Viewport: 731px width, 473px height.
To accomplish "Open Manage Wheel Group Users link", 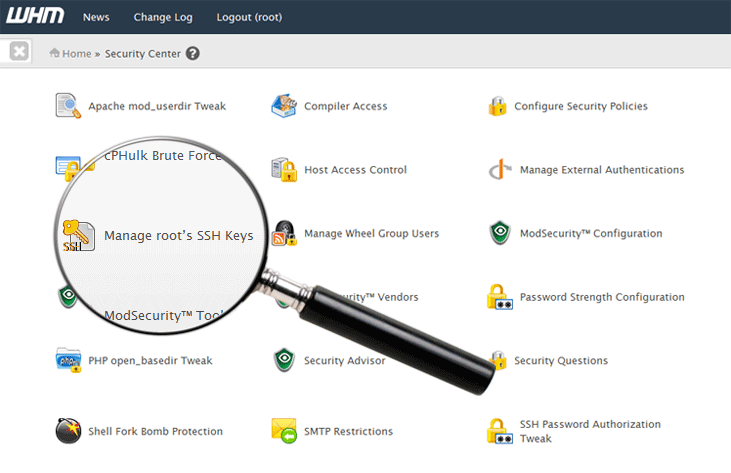I will (x=372, y=233).
